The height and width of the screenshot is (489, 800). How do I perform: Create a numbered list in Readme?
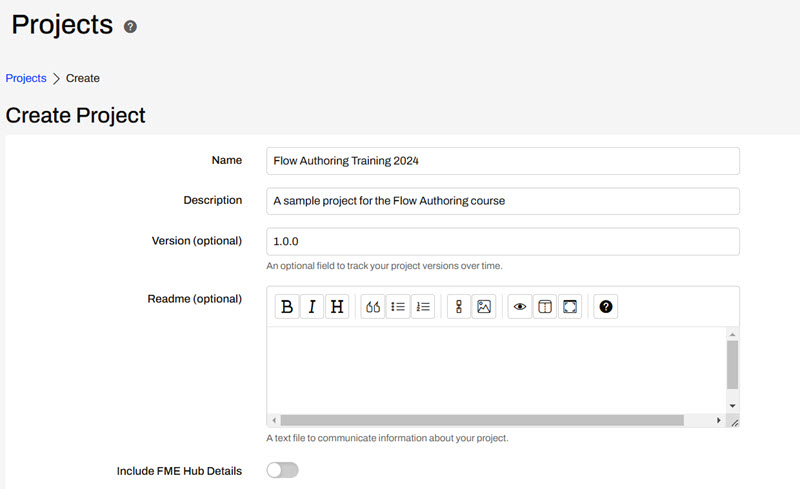[x=423, y=307]
